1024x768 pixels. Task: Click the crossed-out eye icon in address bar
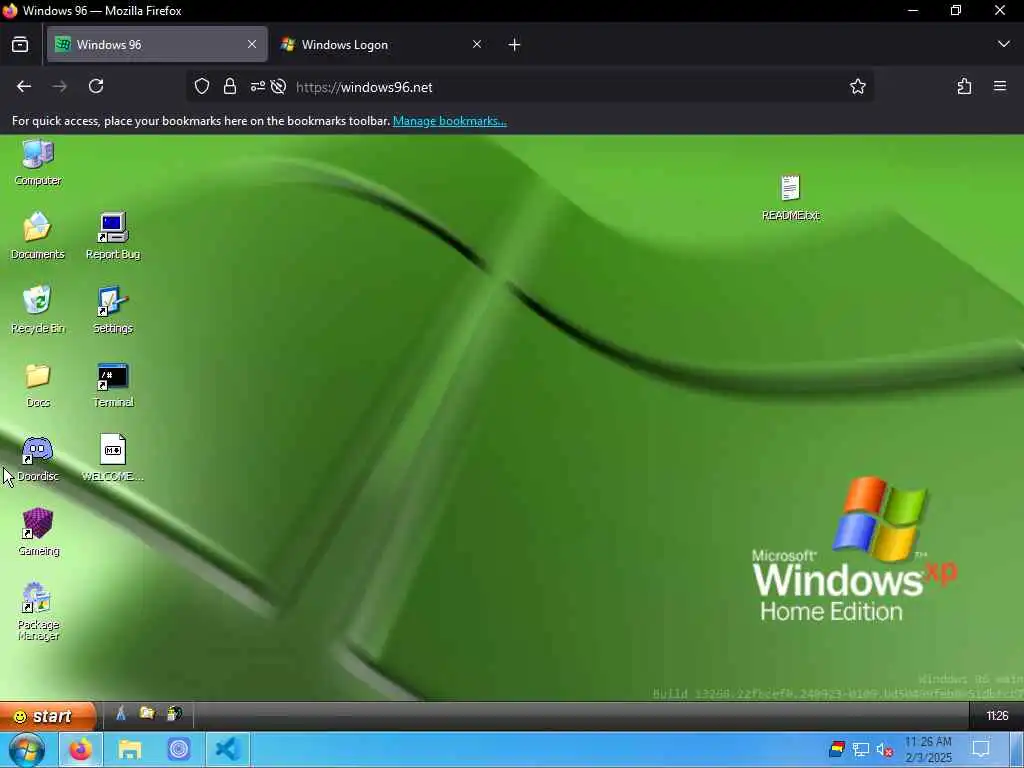[x=278, y=86]
